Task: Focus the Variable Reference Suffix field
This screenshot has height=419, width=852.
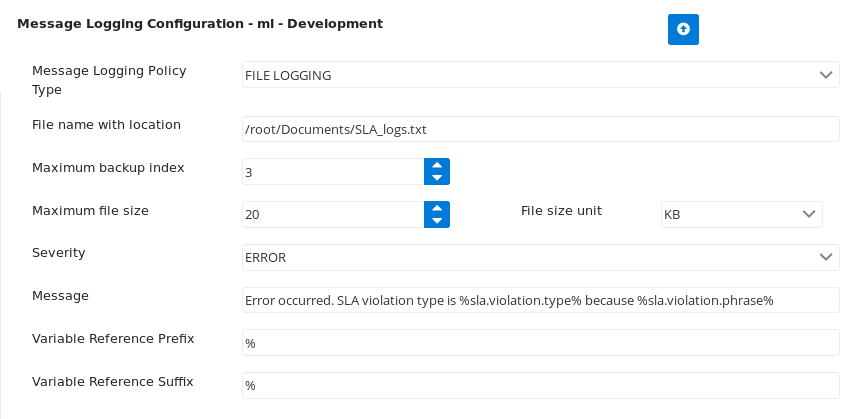Action: [x=541, y=385]
